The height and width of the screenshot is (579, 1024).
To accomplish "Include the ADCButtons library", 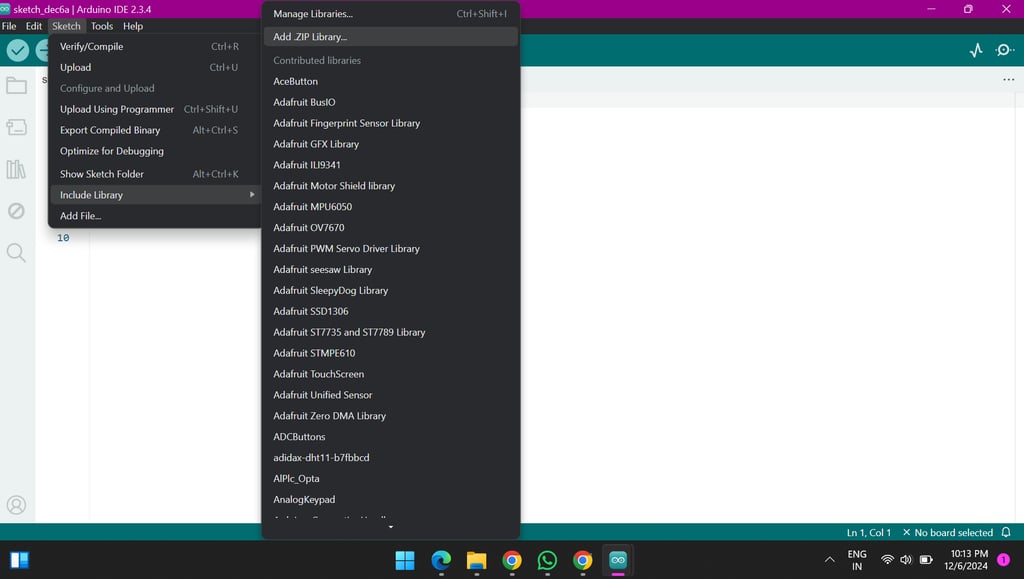I will pyautogui.click(x=391, y=436).
